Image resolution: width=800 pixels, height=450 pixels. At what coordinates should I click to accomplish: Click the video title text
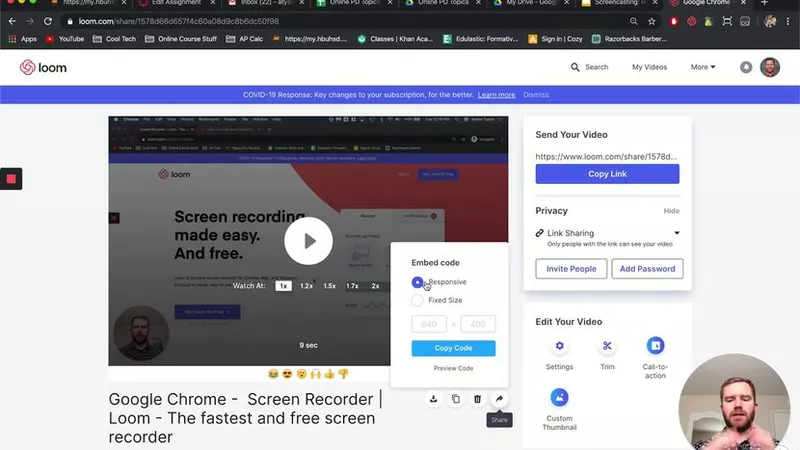click(245, 418)
